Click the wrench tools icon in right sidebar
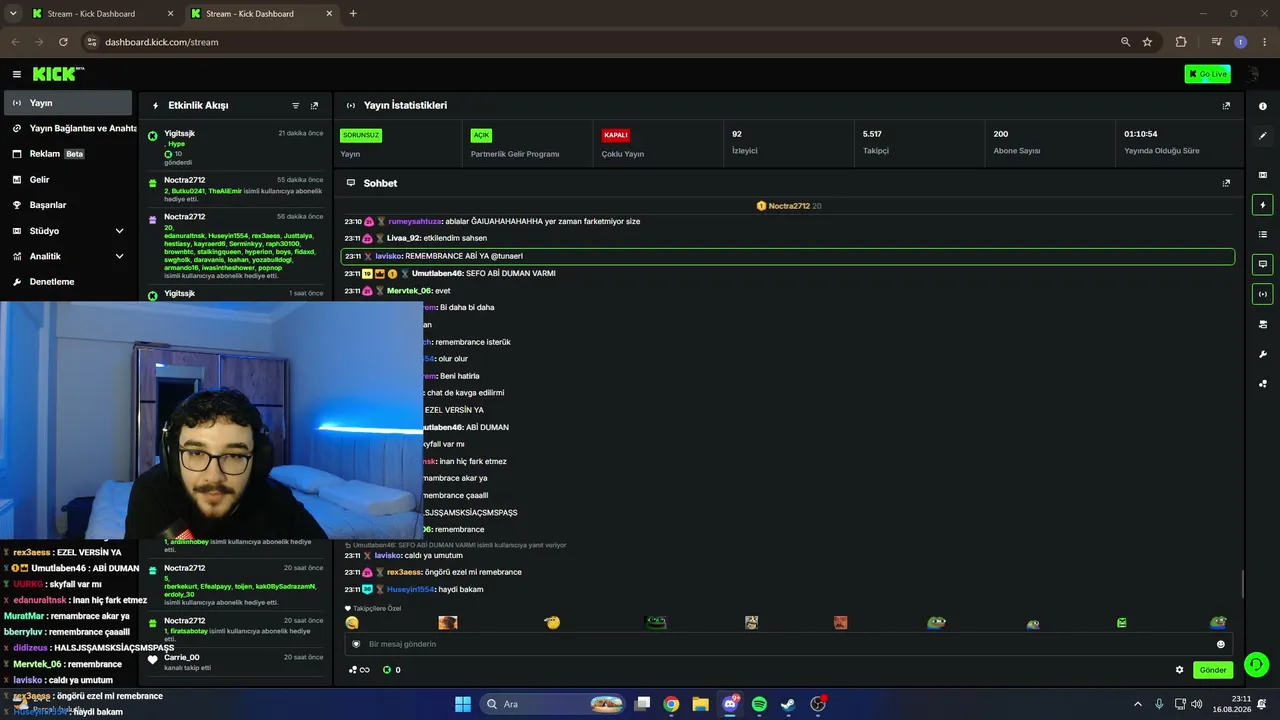The image size is (1280, 720). click(1262, 354)
